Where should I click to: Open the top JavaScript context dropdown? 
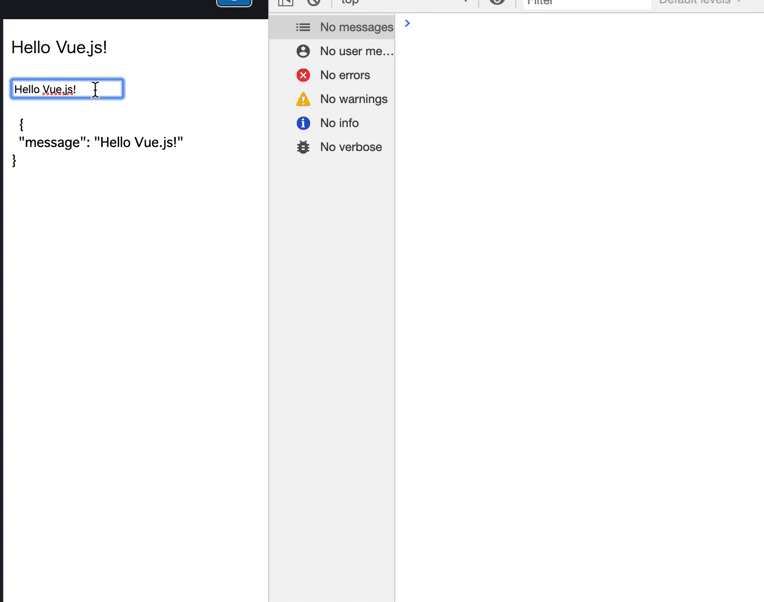click(x=404, y=2)
